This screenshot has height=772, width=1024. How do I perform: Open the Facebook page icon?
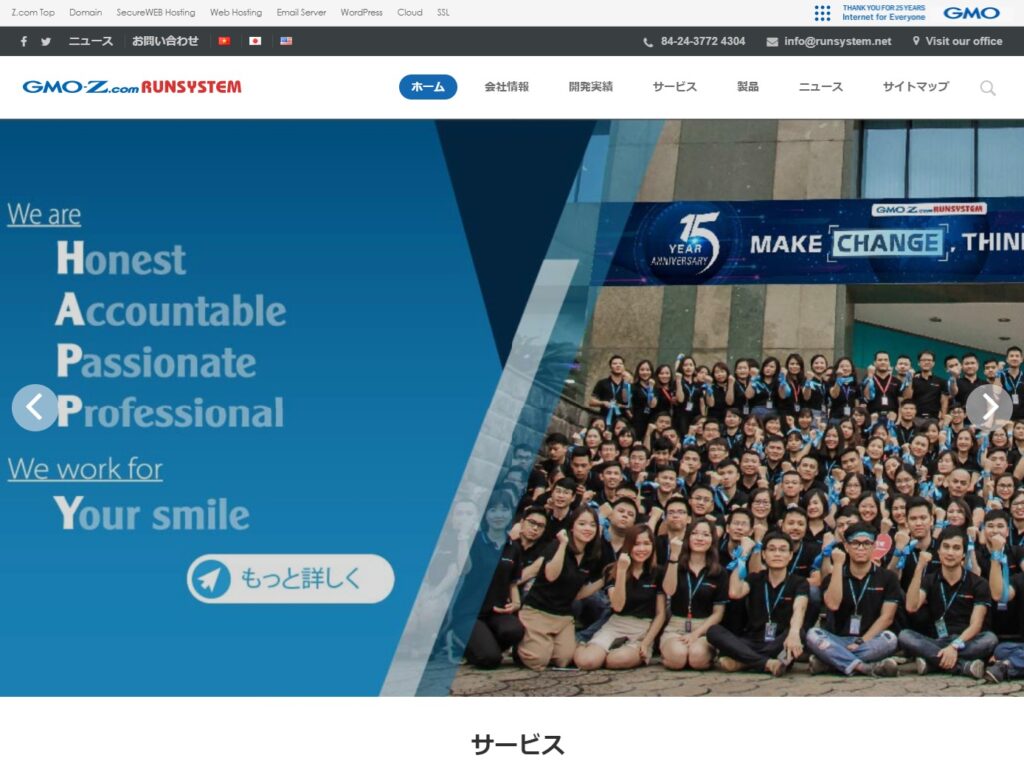[24, 41]
